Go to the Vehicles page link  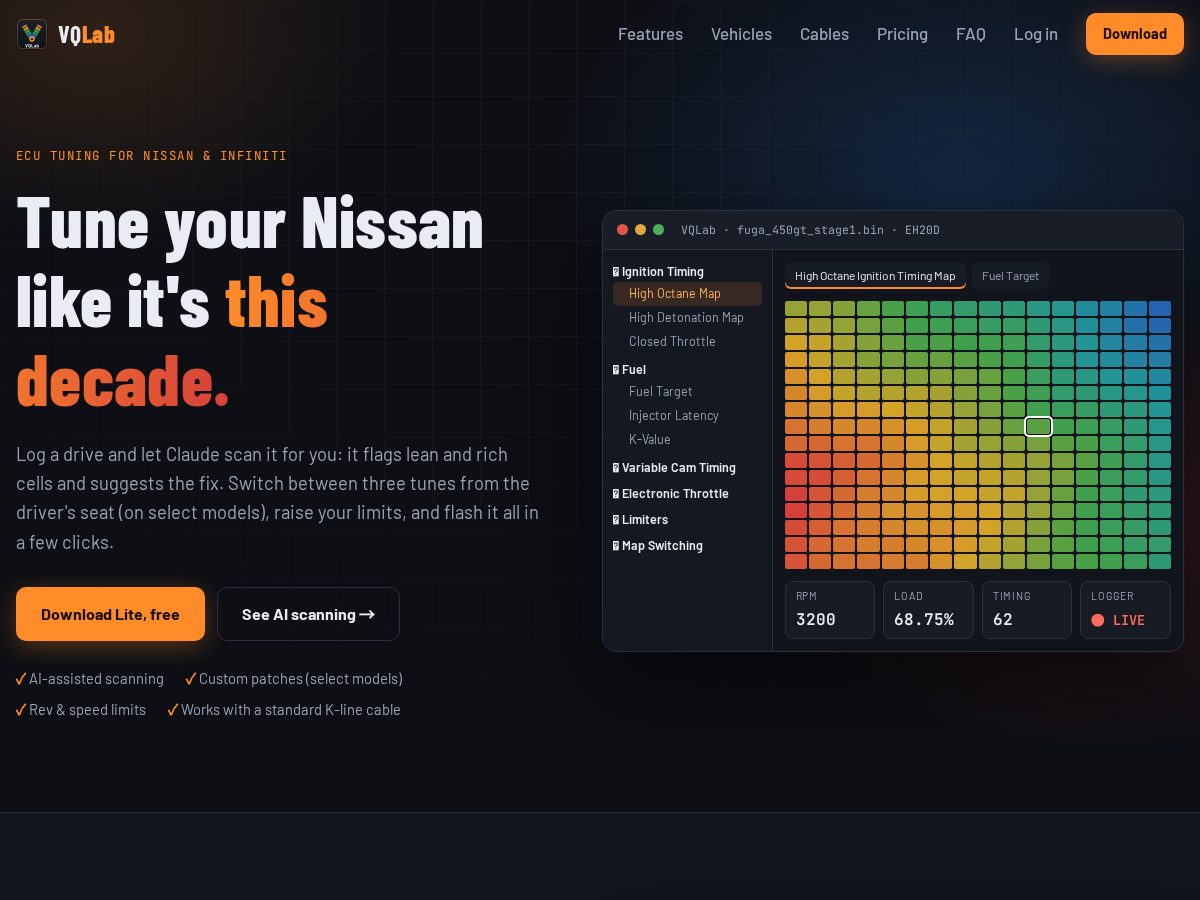(741, 34)
